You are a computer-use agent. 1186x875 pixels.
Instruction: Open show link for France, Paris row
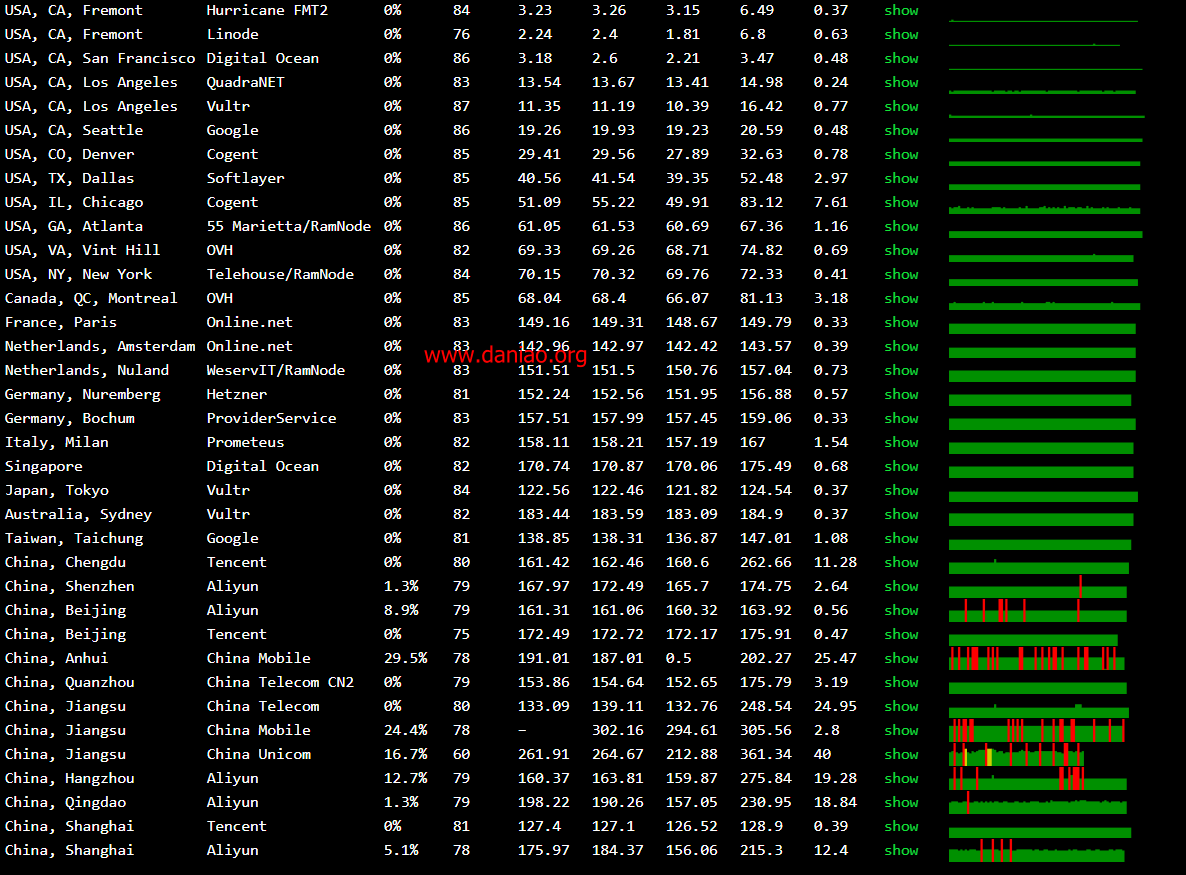pyautogui.click(x=901, y=323)
